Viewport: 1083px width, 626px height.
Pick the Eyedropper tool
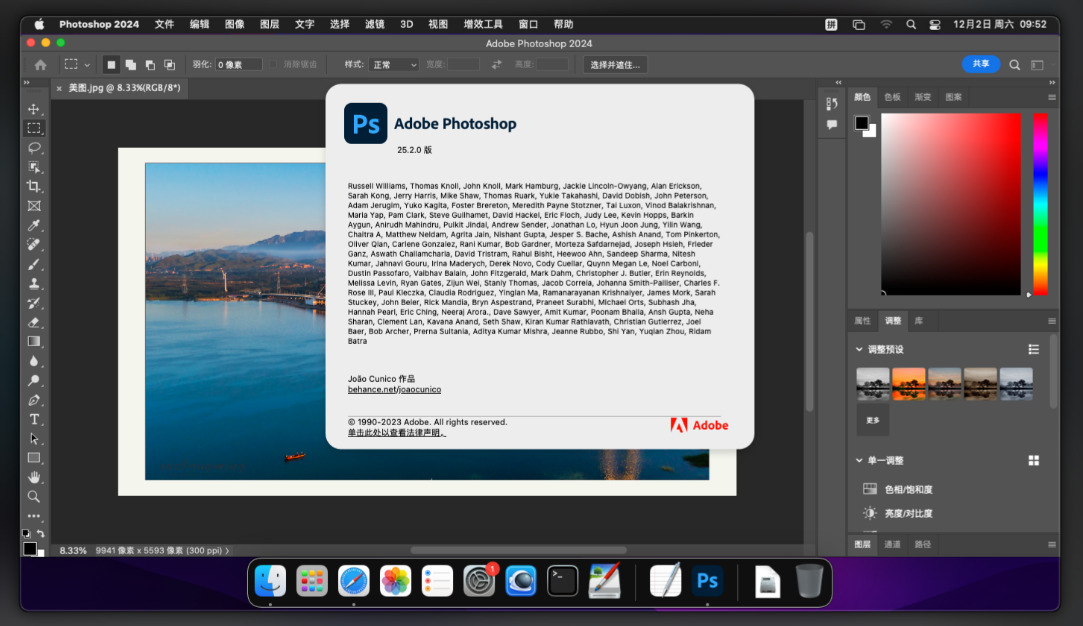[x=34, y=226]
